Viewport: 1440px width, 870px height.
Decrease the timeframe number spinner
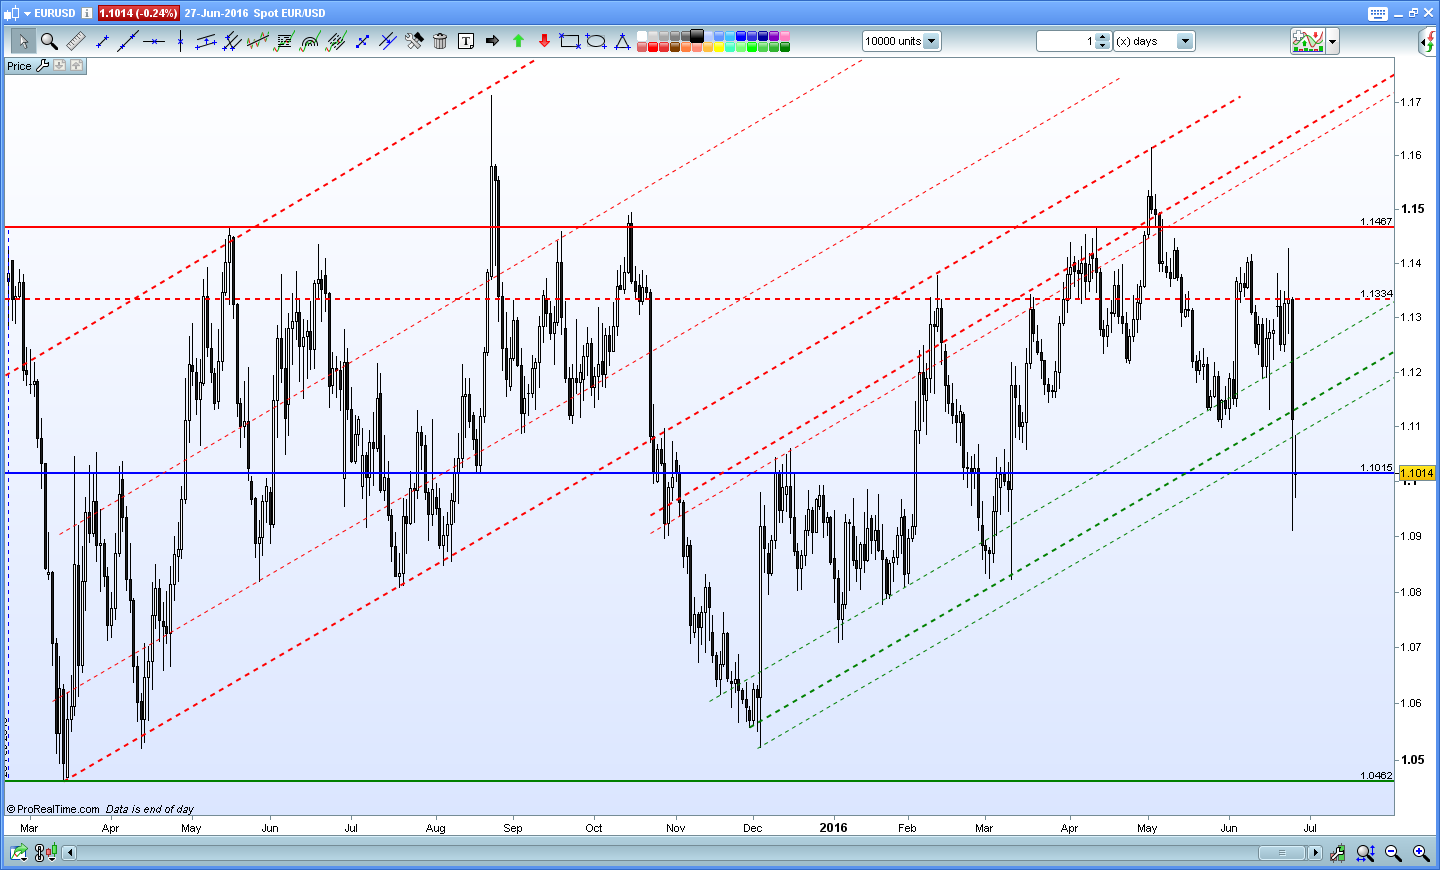[x=1102, y=46]
